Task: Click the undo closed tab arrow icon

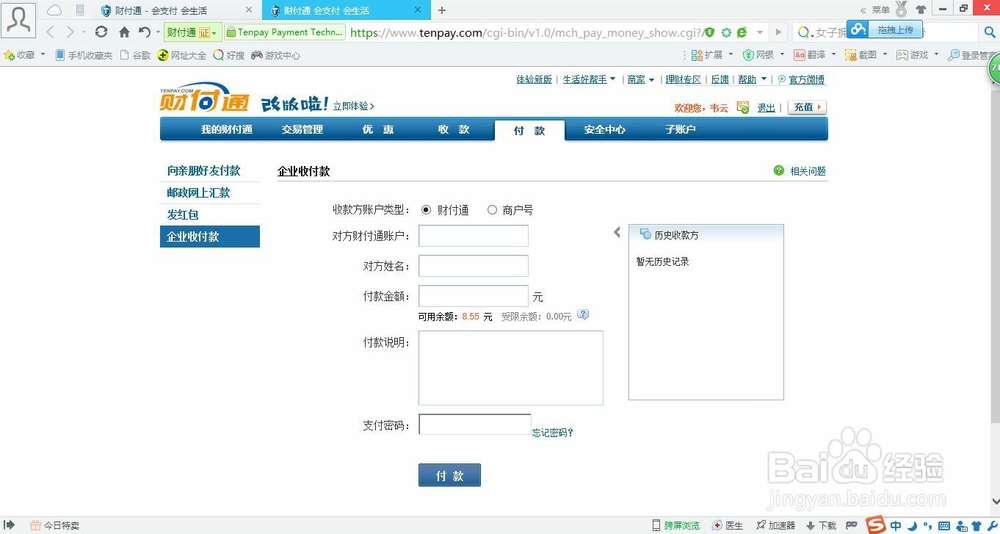Action: coord(145,32)
